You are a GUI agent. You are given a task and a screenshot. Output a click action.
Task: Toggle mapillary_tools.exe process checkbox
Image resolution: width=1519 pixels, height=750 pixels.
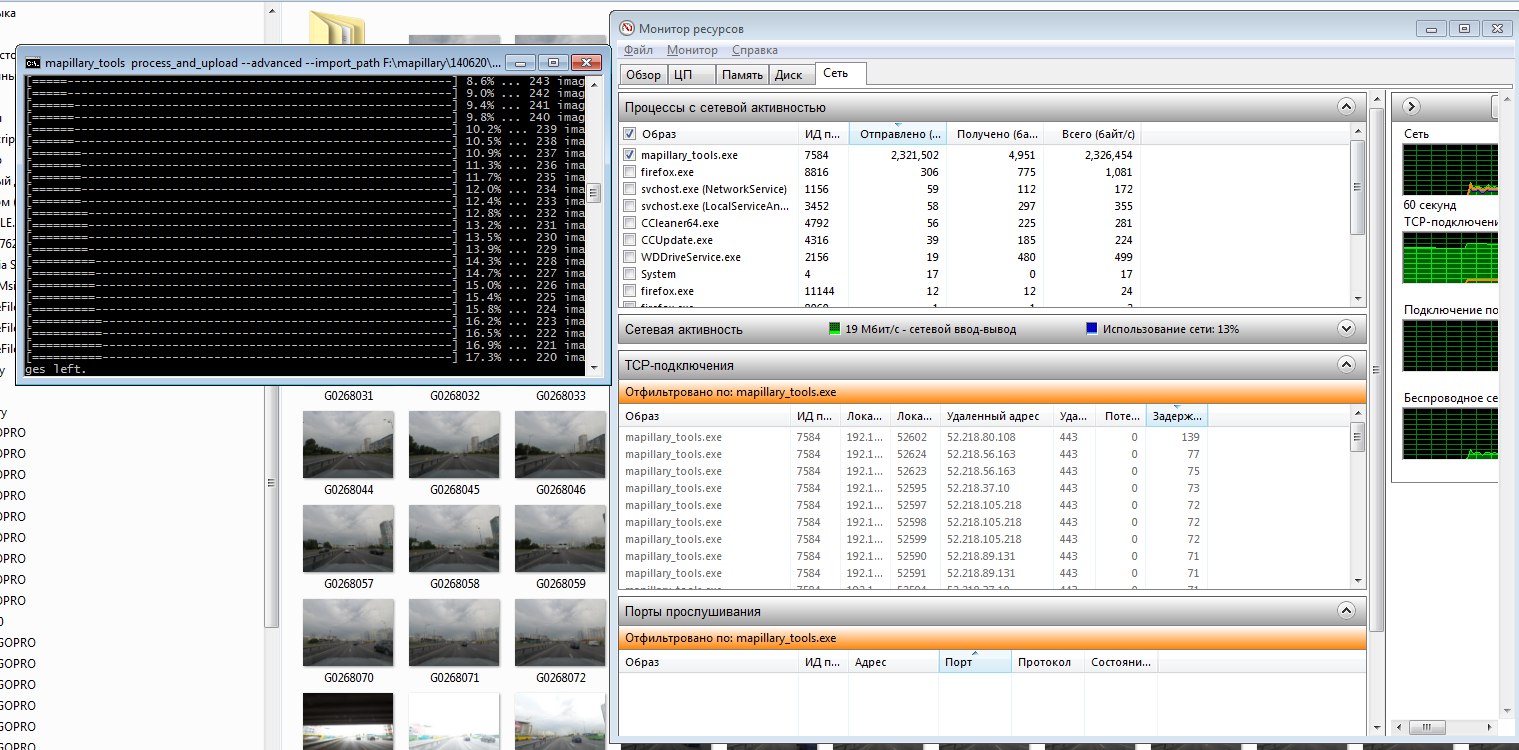pyautogui.click(x=629, y=155)
